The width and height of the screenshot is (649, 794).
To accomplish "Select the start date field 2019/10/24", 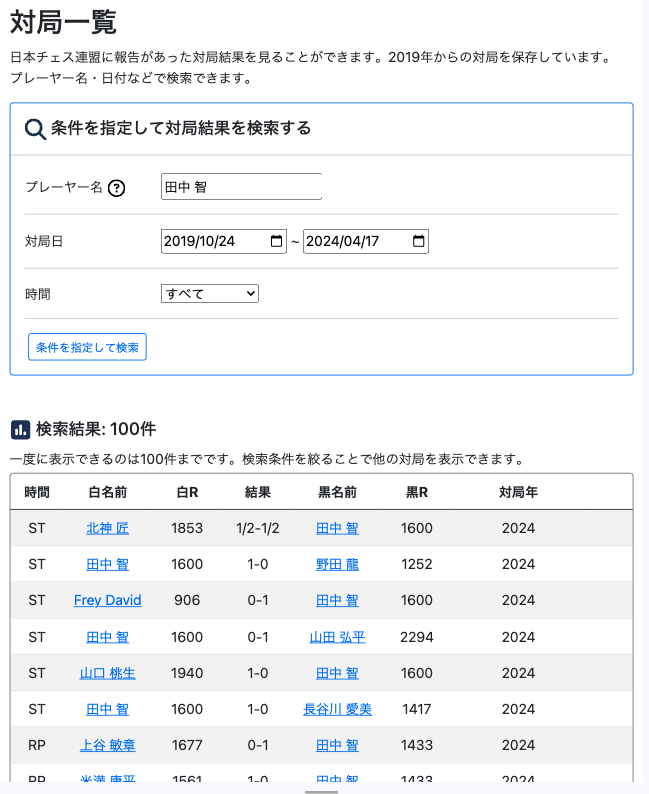I will [224, 241].
